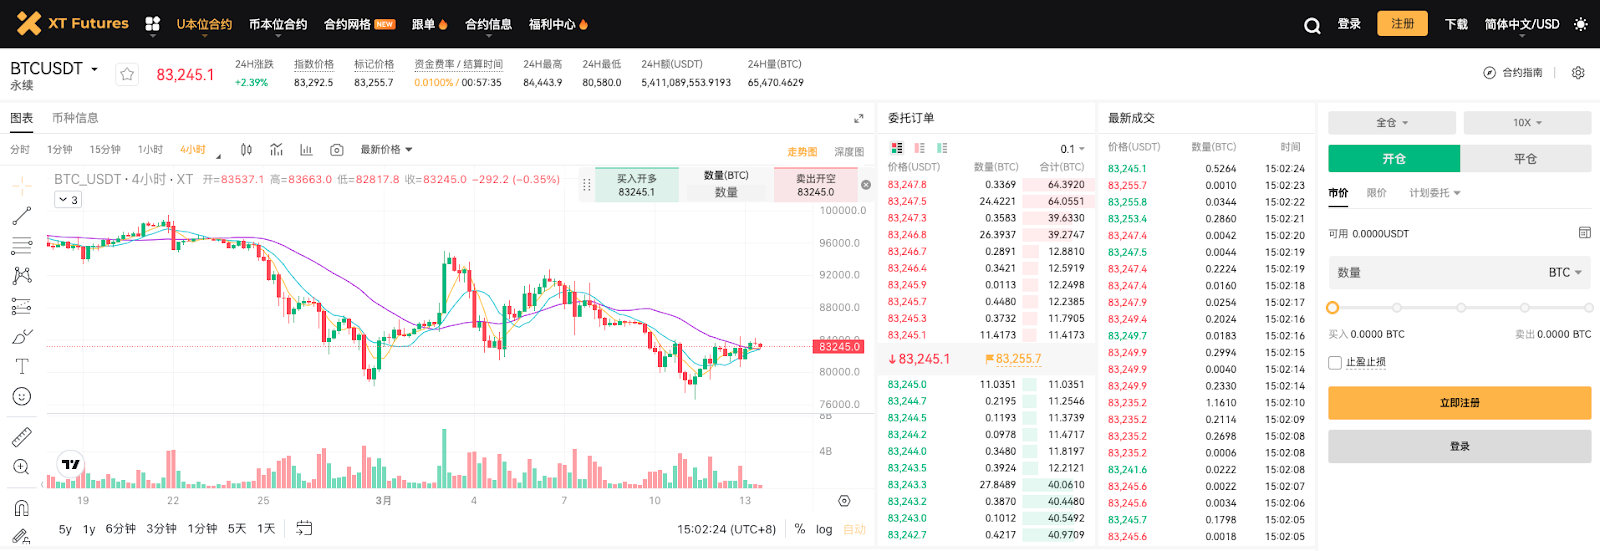
Task: Toggle log scale on chart
Action: [824, 529]
